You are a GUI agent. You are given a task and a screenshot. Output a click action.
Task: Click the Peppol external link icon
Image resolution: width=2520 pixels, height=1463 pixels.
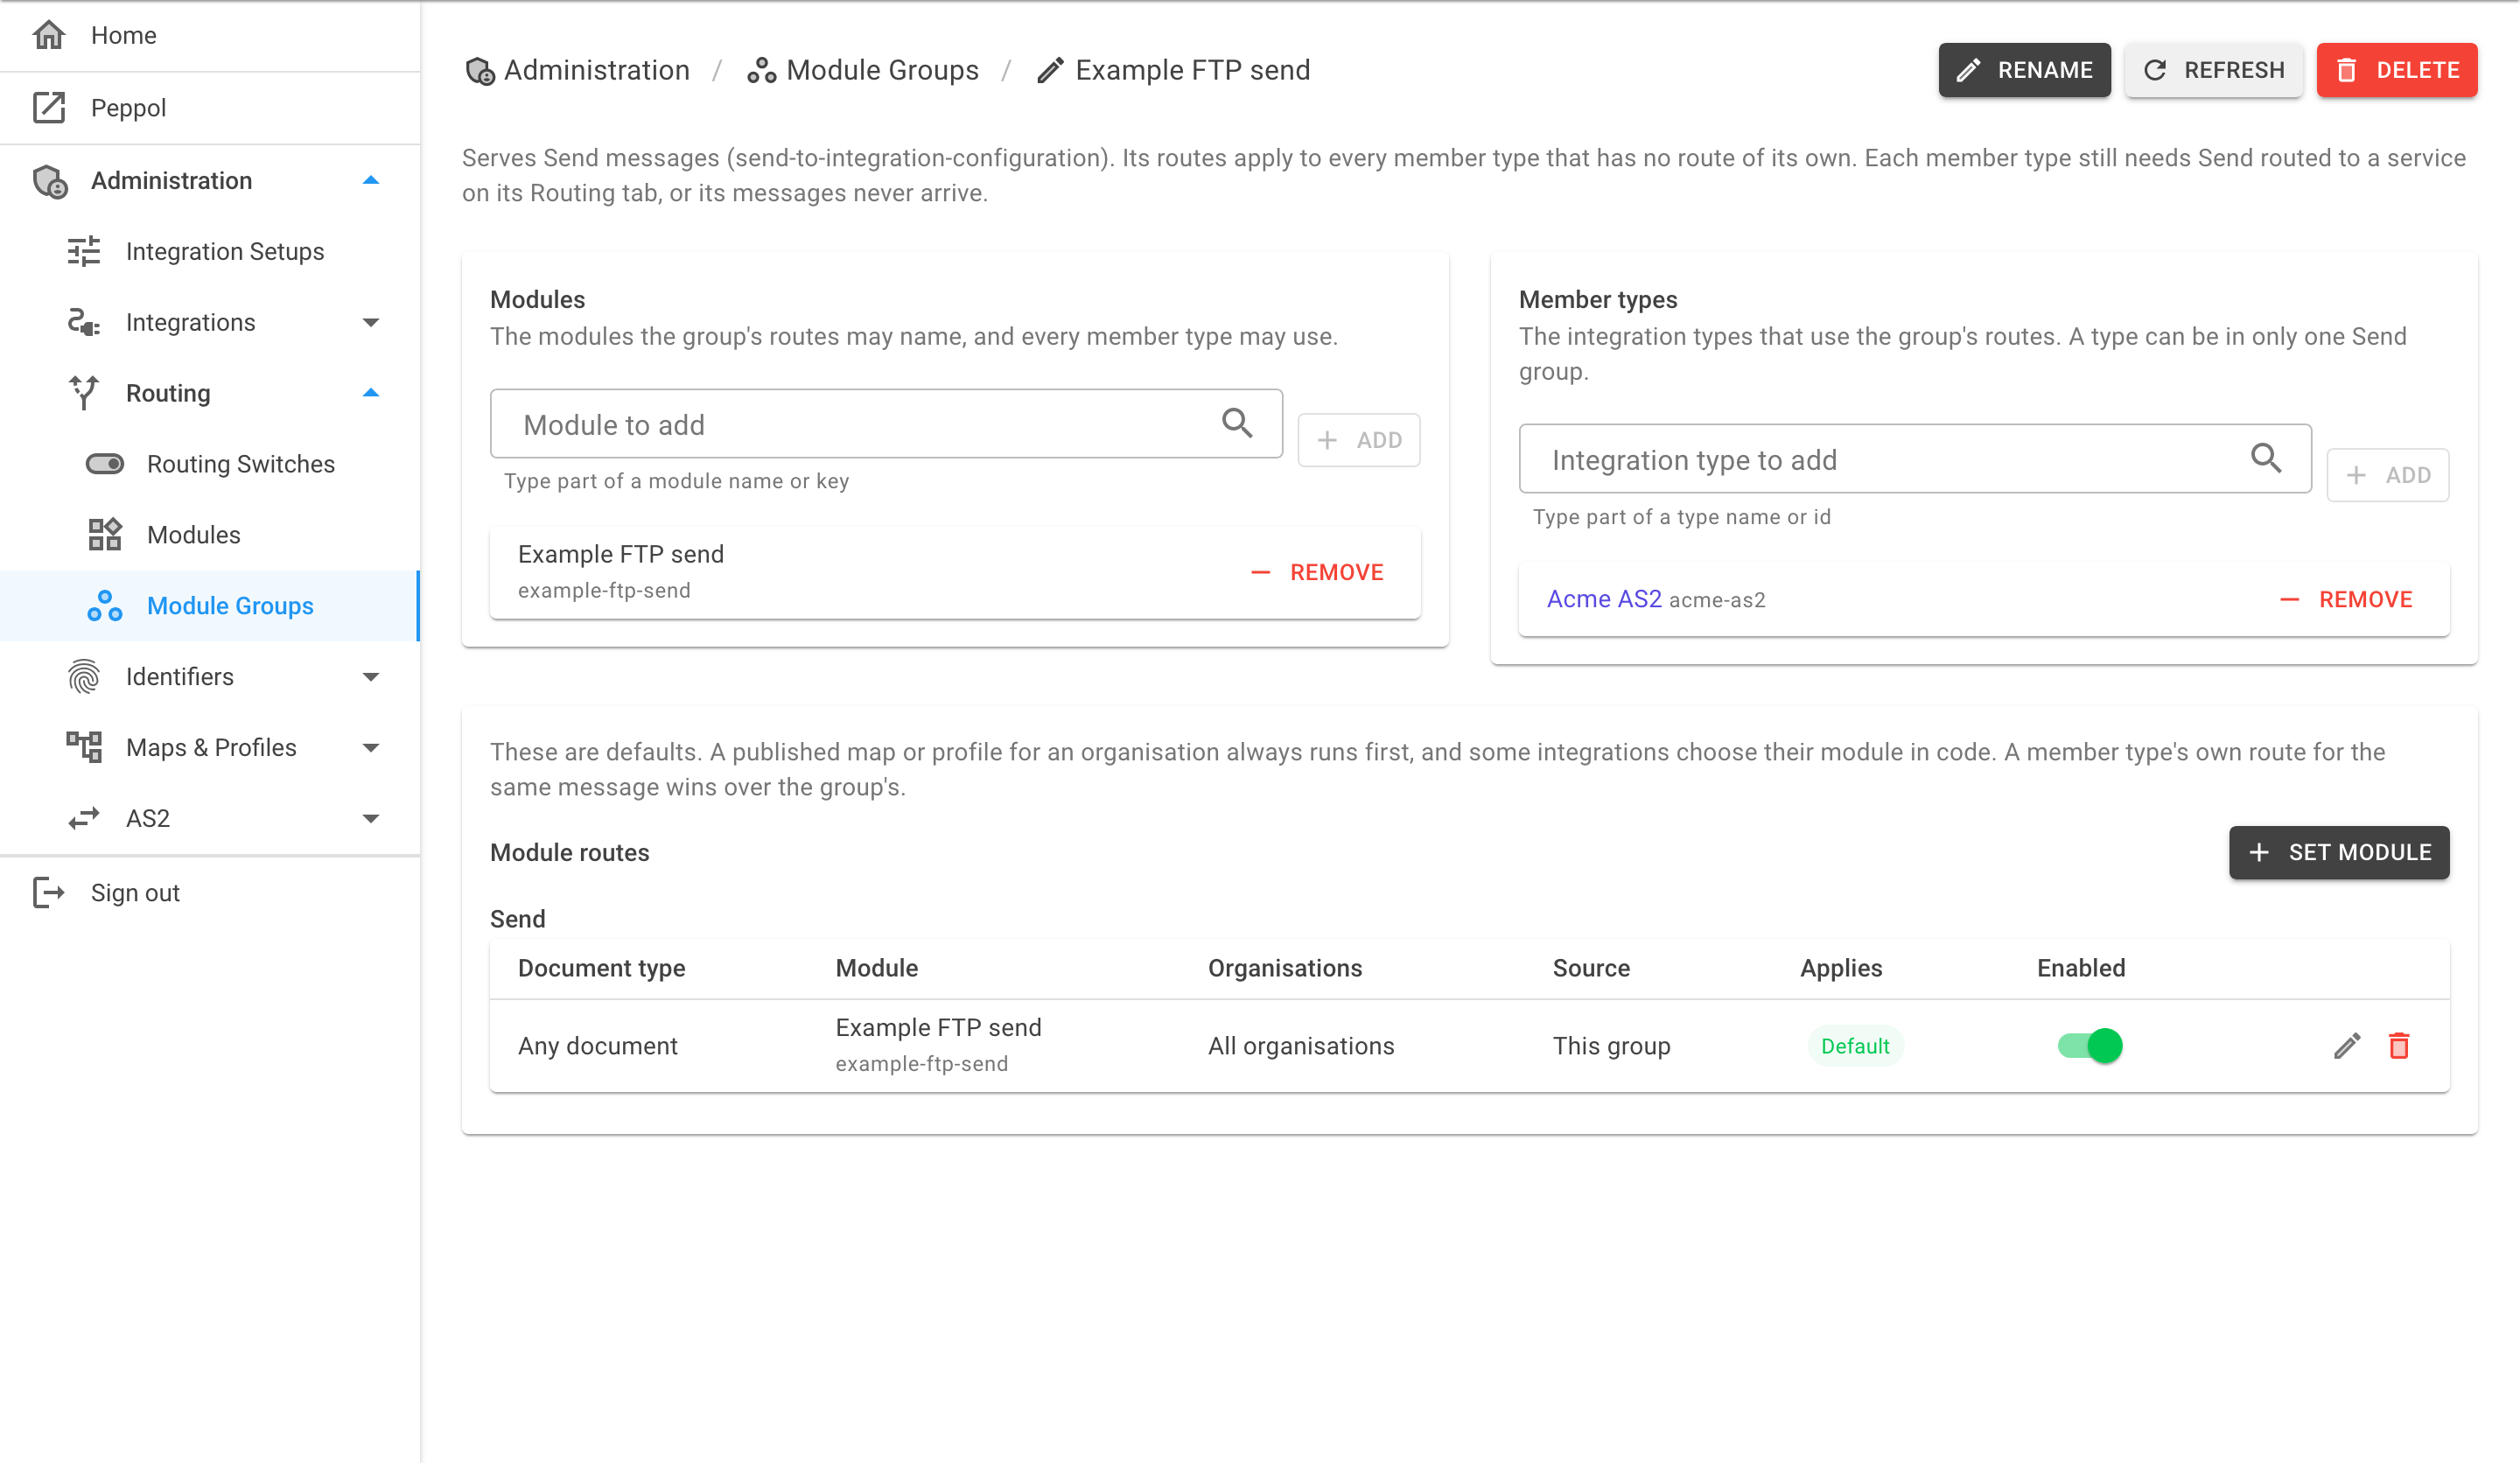click(48, 107)
